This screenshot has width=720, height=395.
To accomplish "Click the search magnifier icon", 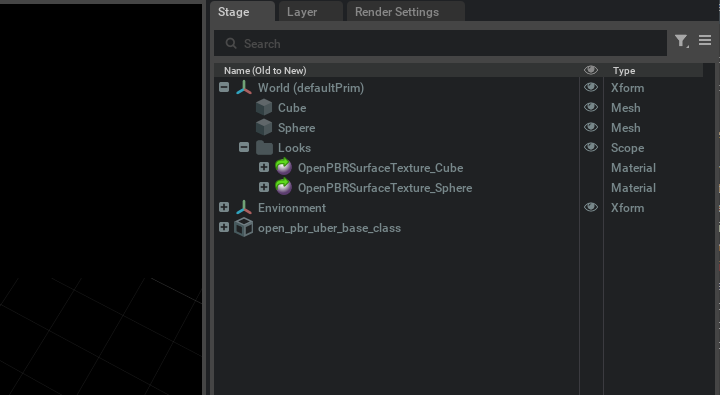I will pyautogui.click(x=231, y=44).
